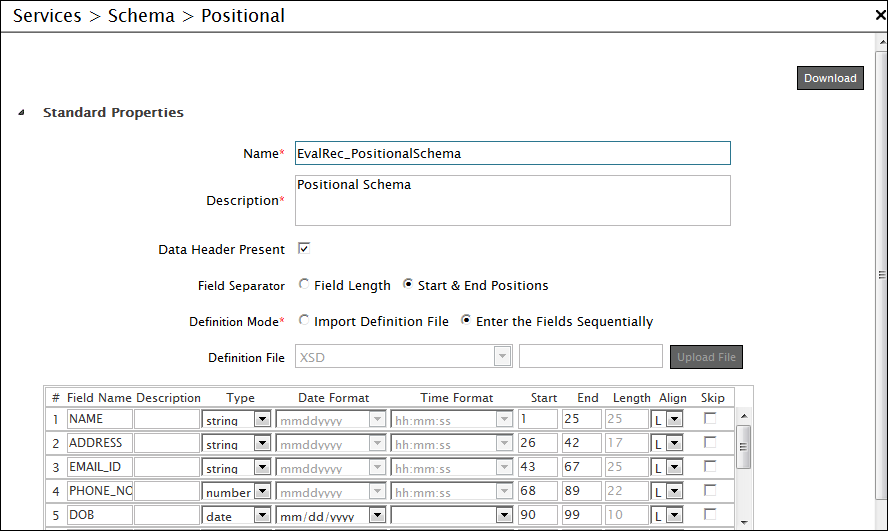Click the Download button

pyautogui.click(x=830, y=78)
